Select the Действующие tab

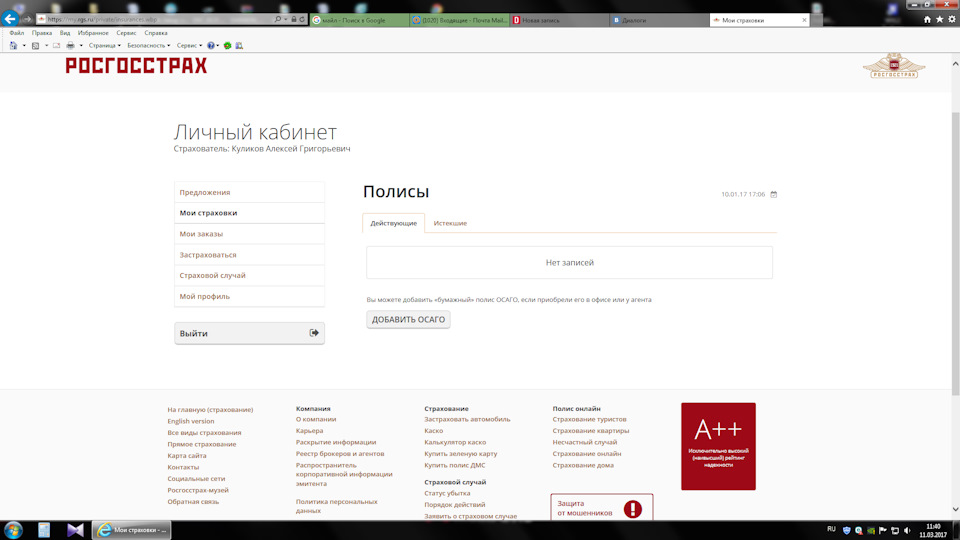click(394, 223)
